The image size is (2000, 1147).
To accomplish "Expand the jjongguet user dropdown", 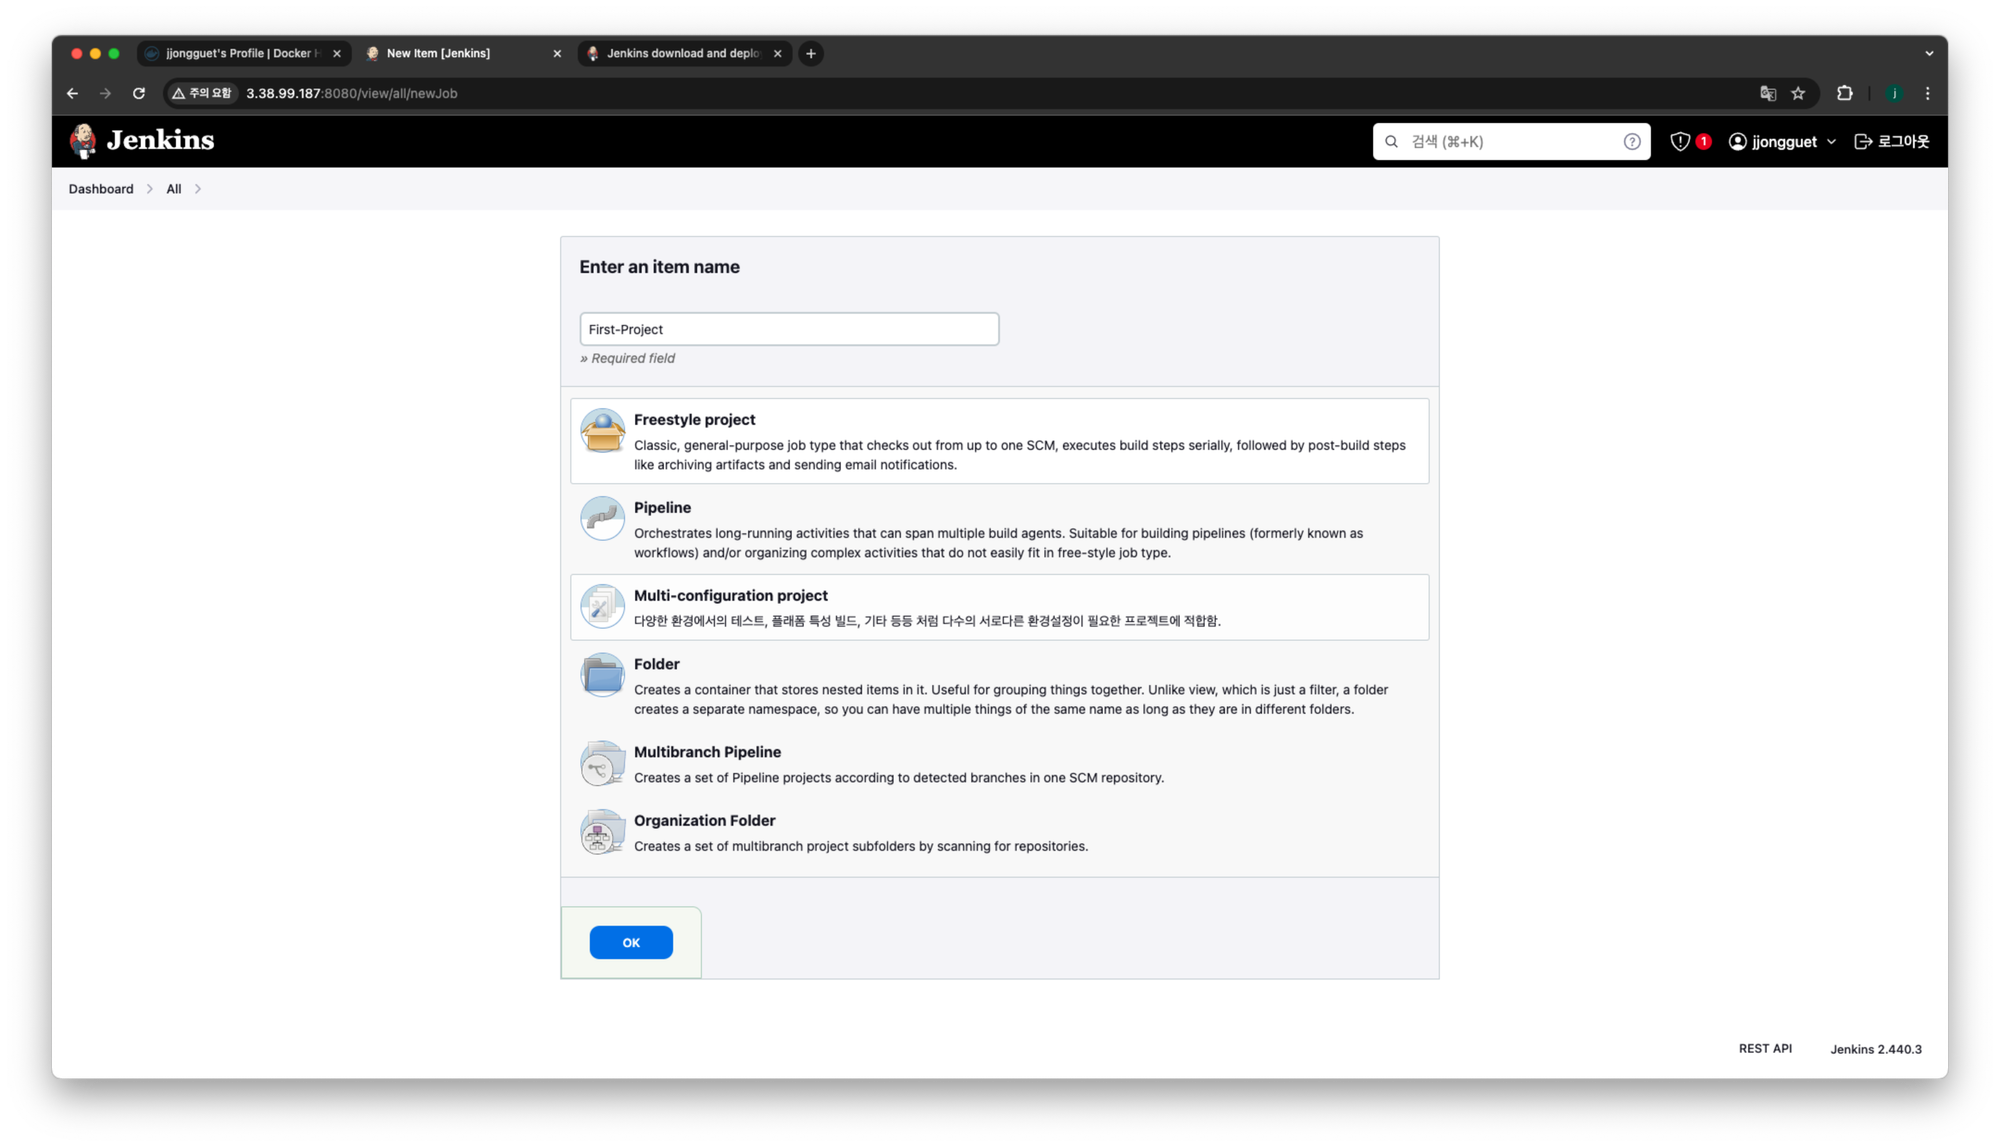I will (x=1831, y=142).
